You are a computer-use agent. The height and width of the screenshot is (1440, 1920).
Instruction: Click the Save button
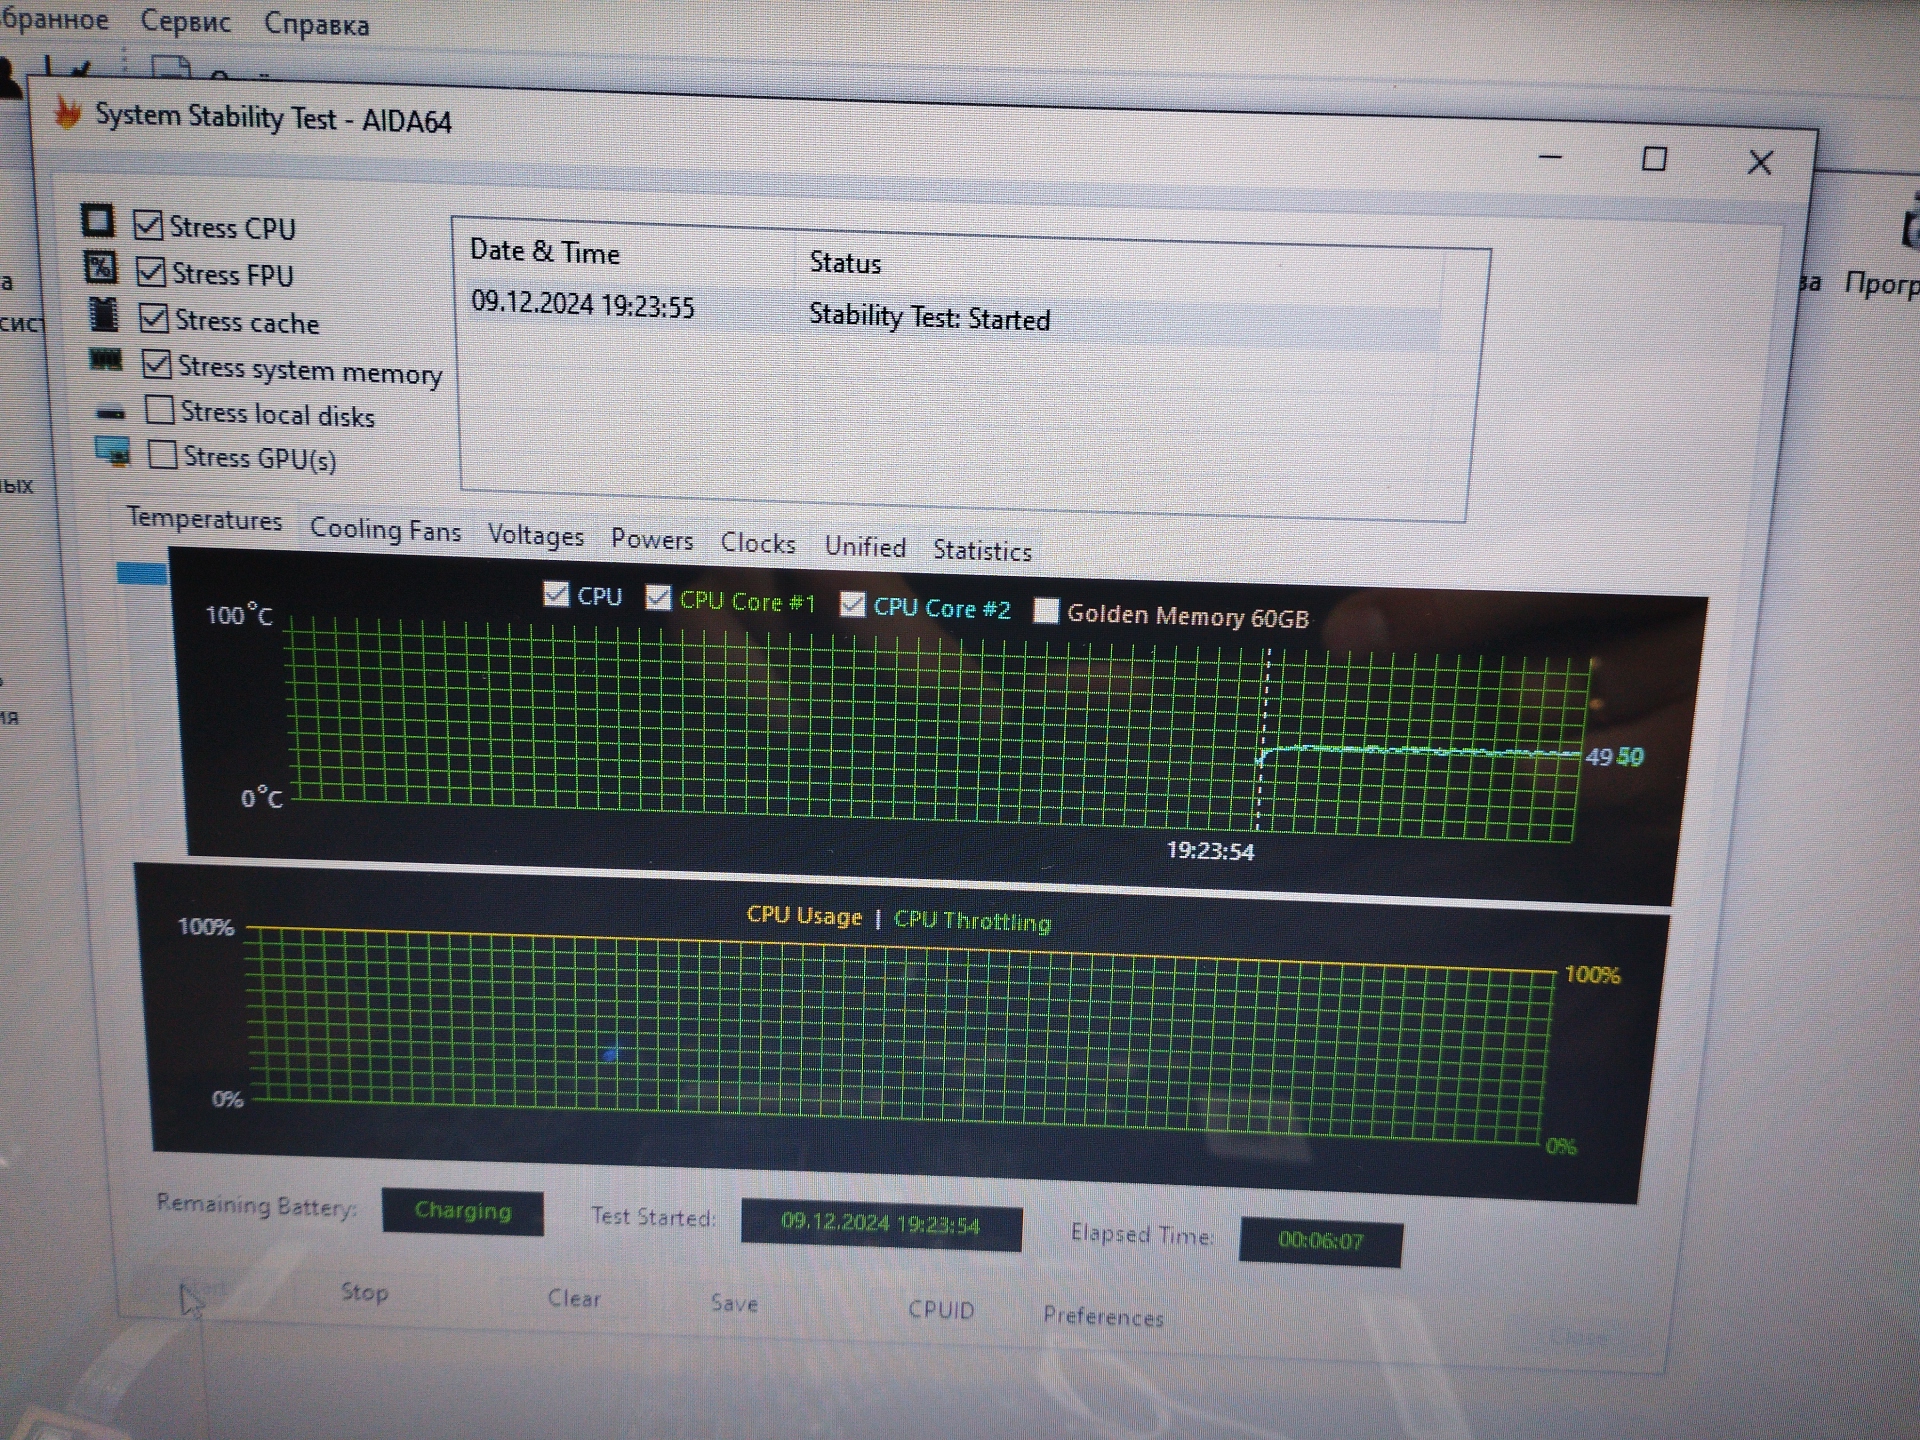tap(734, 1303)
